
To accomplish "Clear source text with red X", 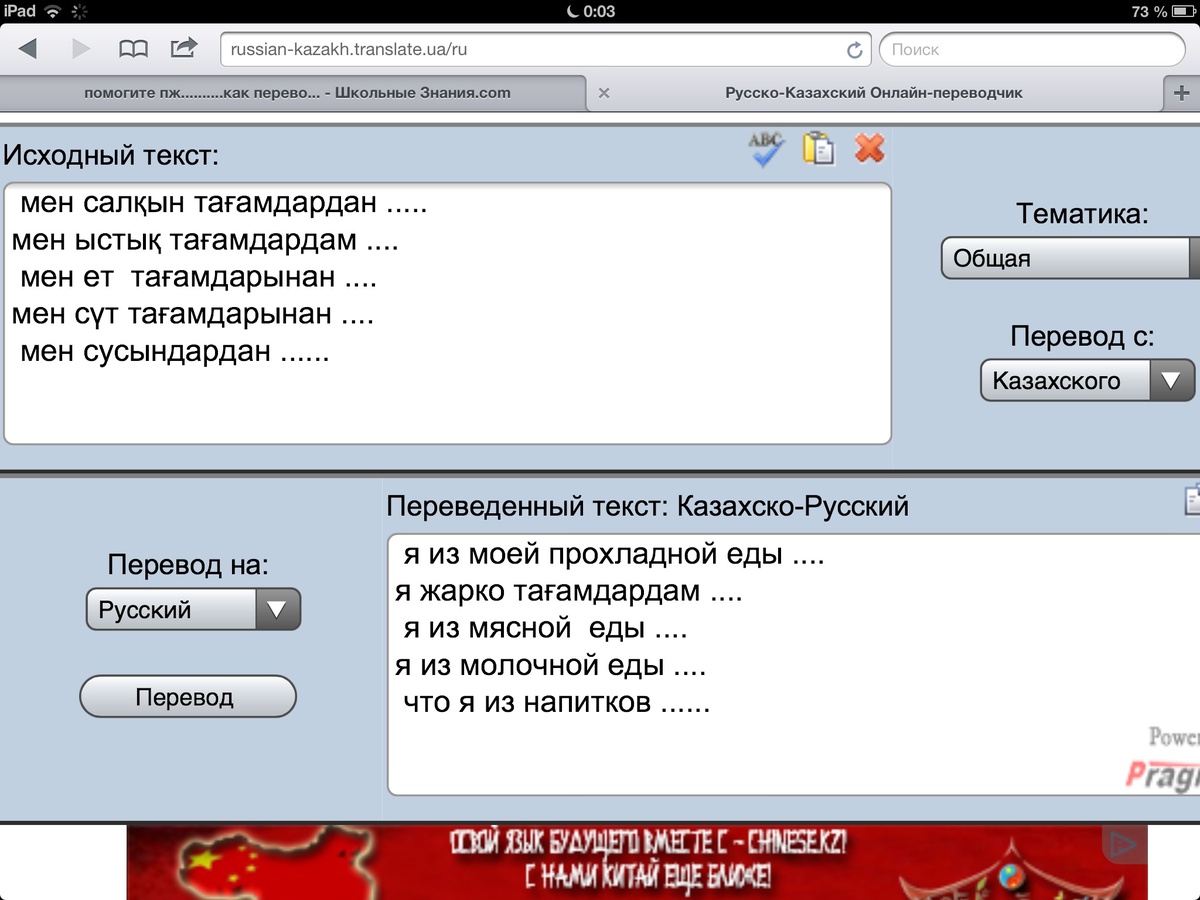I will 870,148.
